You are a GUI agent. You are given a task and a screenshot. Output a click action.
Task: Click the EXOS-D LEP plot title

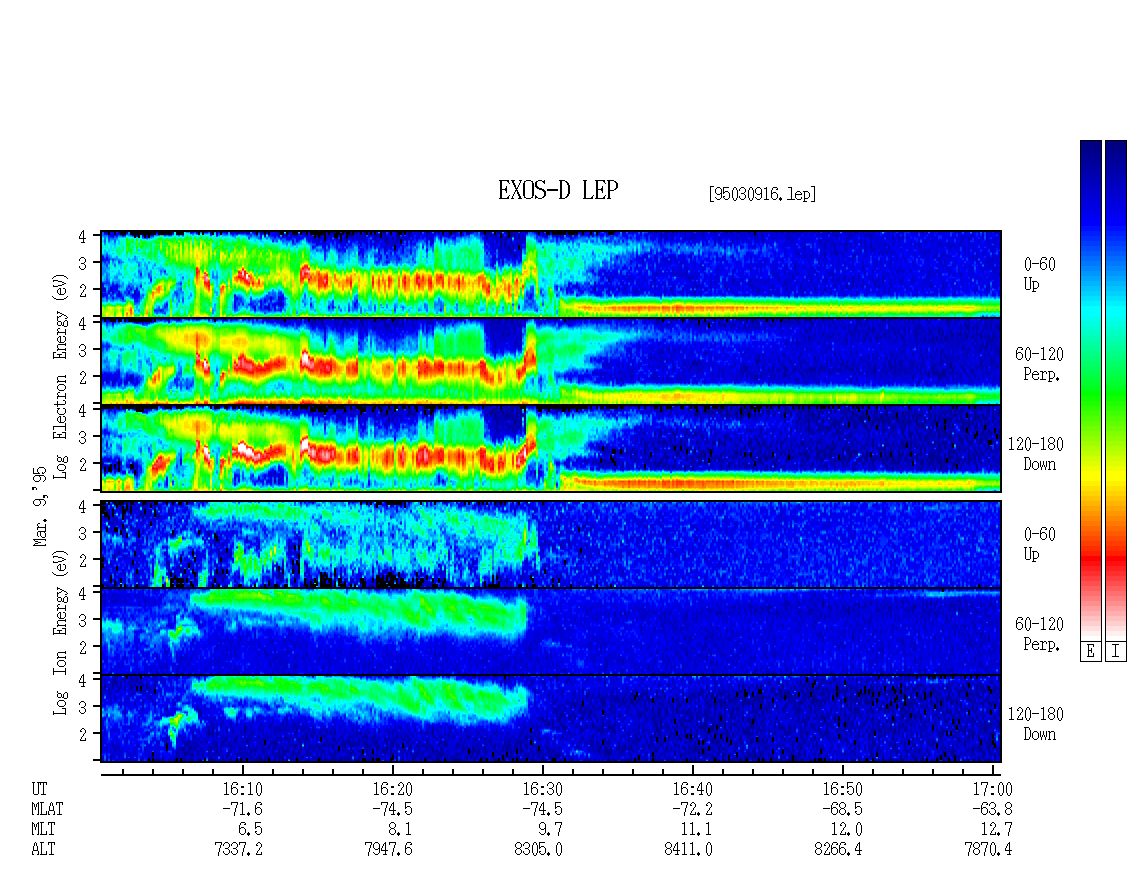point(558,190)
